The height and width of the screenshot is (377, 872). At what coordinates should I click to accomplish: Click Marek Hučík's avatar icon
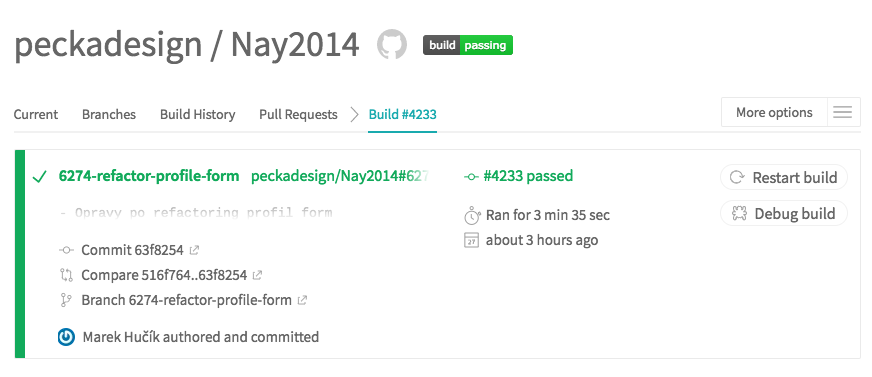(66, 337)
